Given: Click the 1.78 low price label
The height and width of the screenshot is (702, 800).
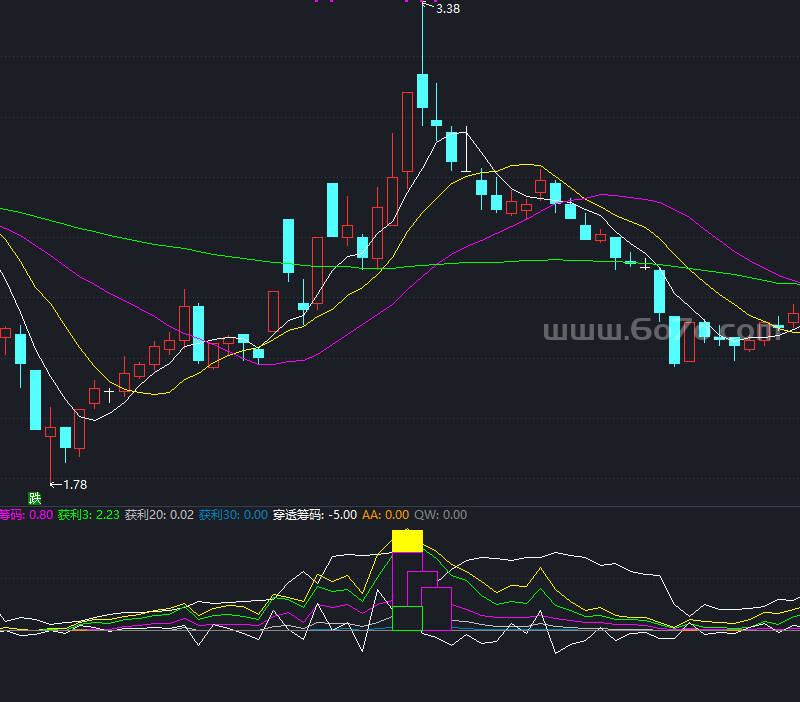Looking at the screenshot, I should click(x=75, y=485).
